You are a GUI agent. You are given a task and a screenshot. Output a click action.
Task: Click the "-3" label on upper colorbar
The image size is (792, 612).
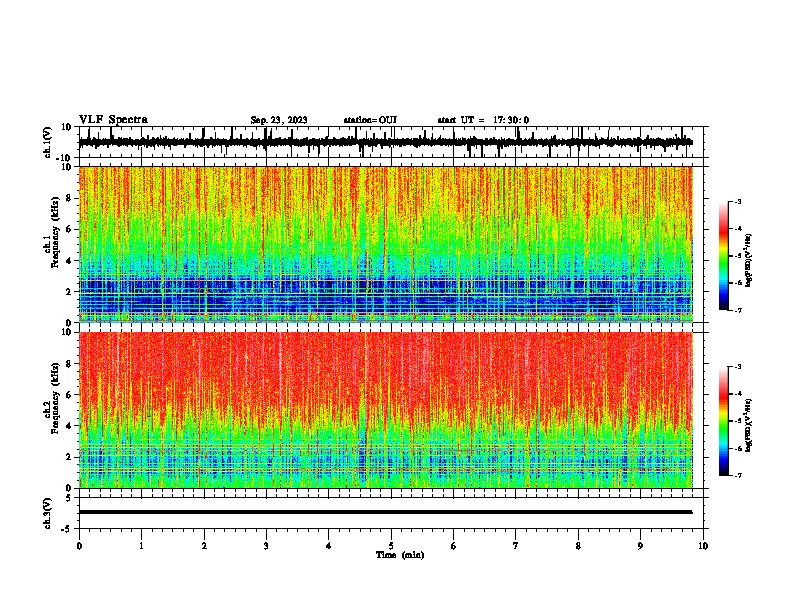(x=738, y=201)
